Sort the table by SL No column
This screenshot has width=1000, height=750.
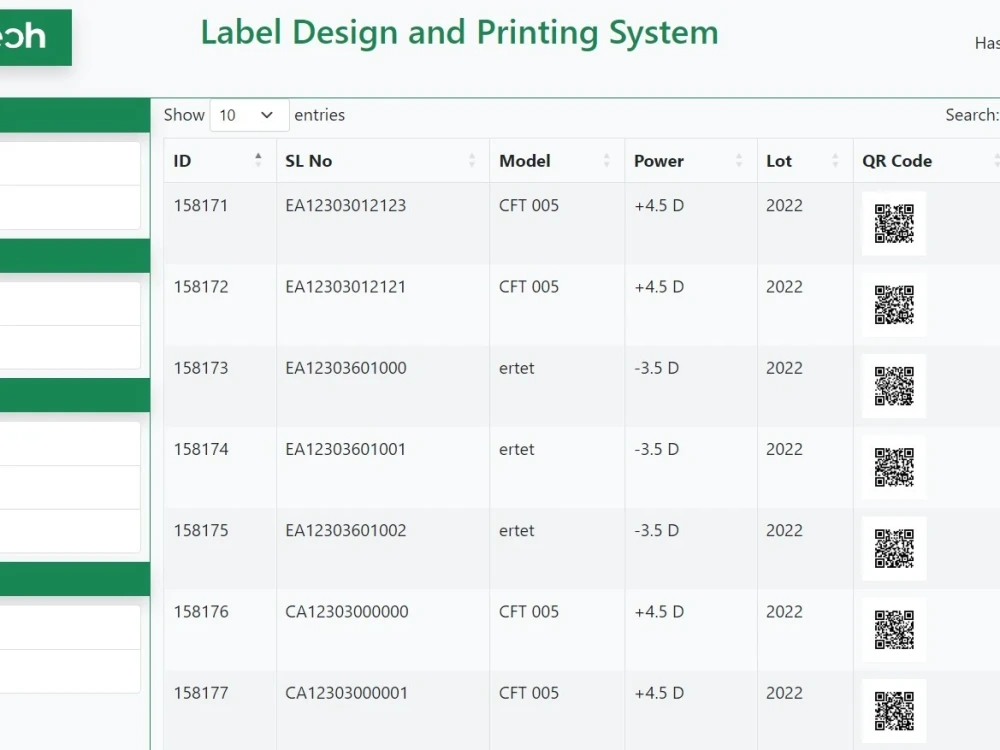point(383,161)
